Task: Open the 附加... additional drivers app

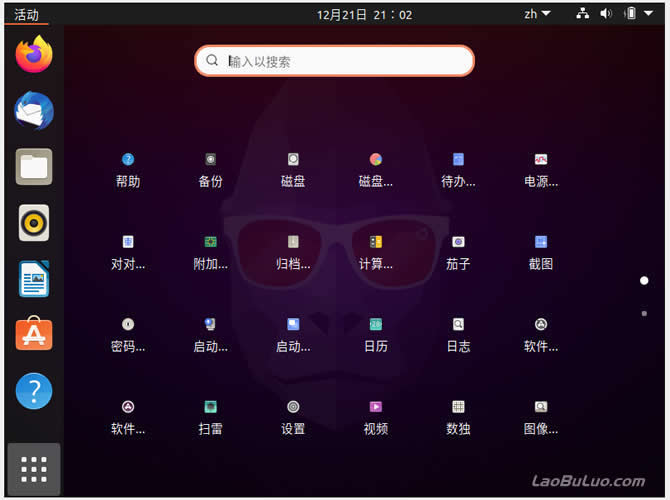Action: pos(210,253)
